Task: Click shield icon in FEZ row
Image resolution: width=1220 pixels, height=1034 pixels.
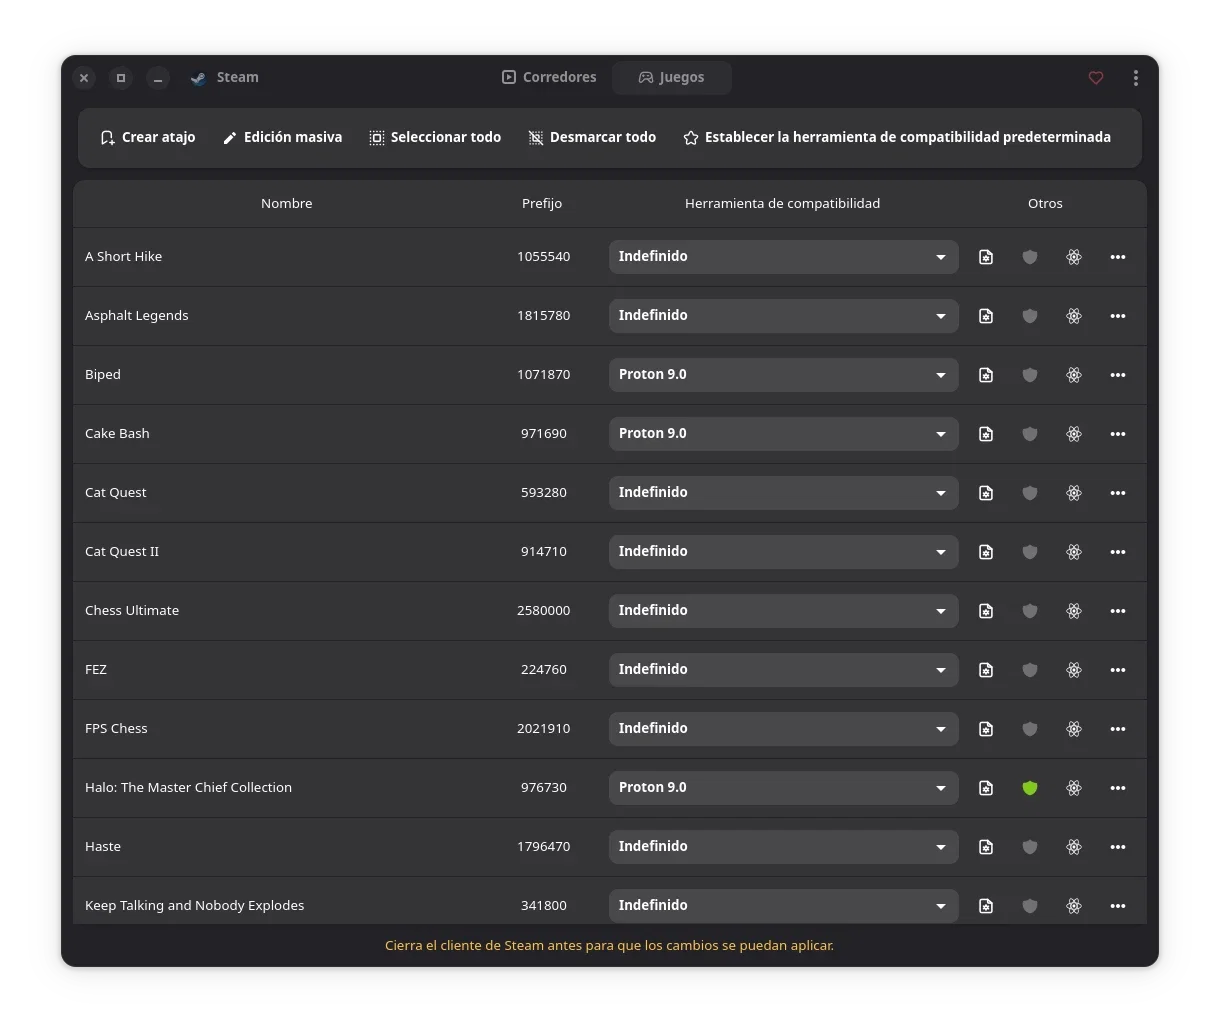Action: point(1030,670)
